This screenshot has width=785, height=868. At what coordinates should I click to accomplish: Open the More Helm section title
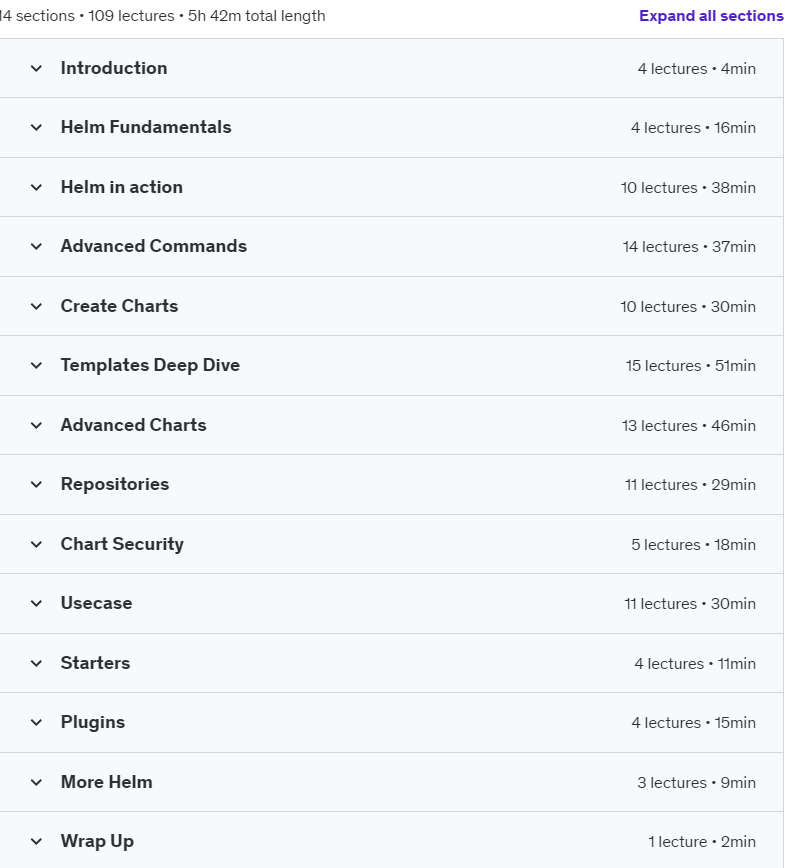click(x=106, y=782)
